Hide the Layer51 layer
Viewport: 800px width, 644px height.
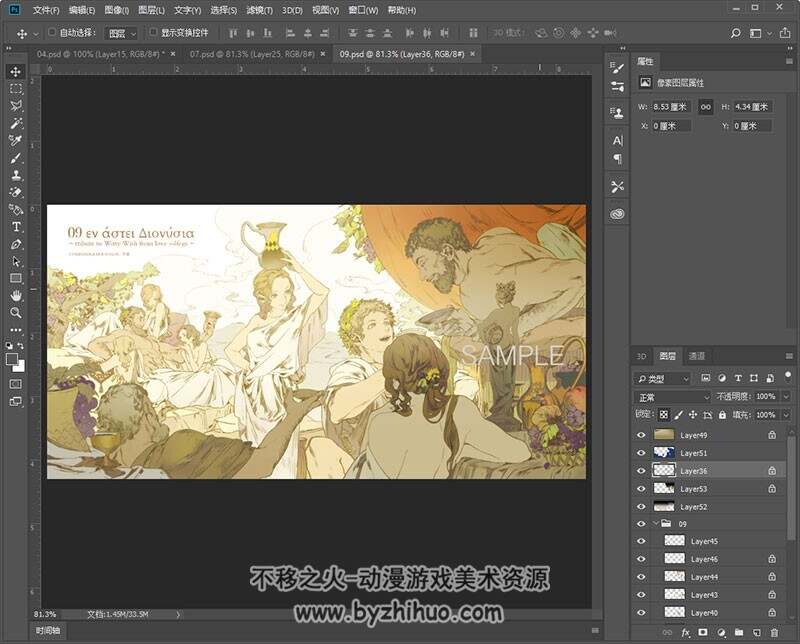coord(641,453)
